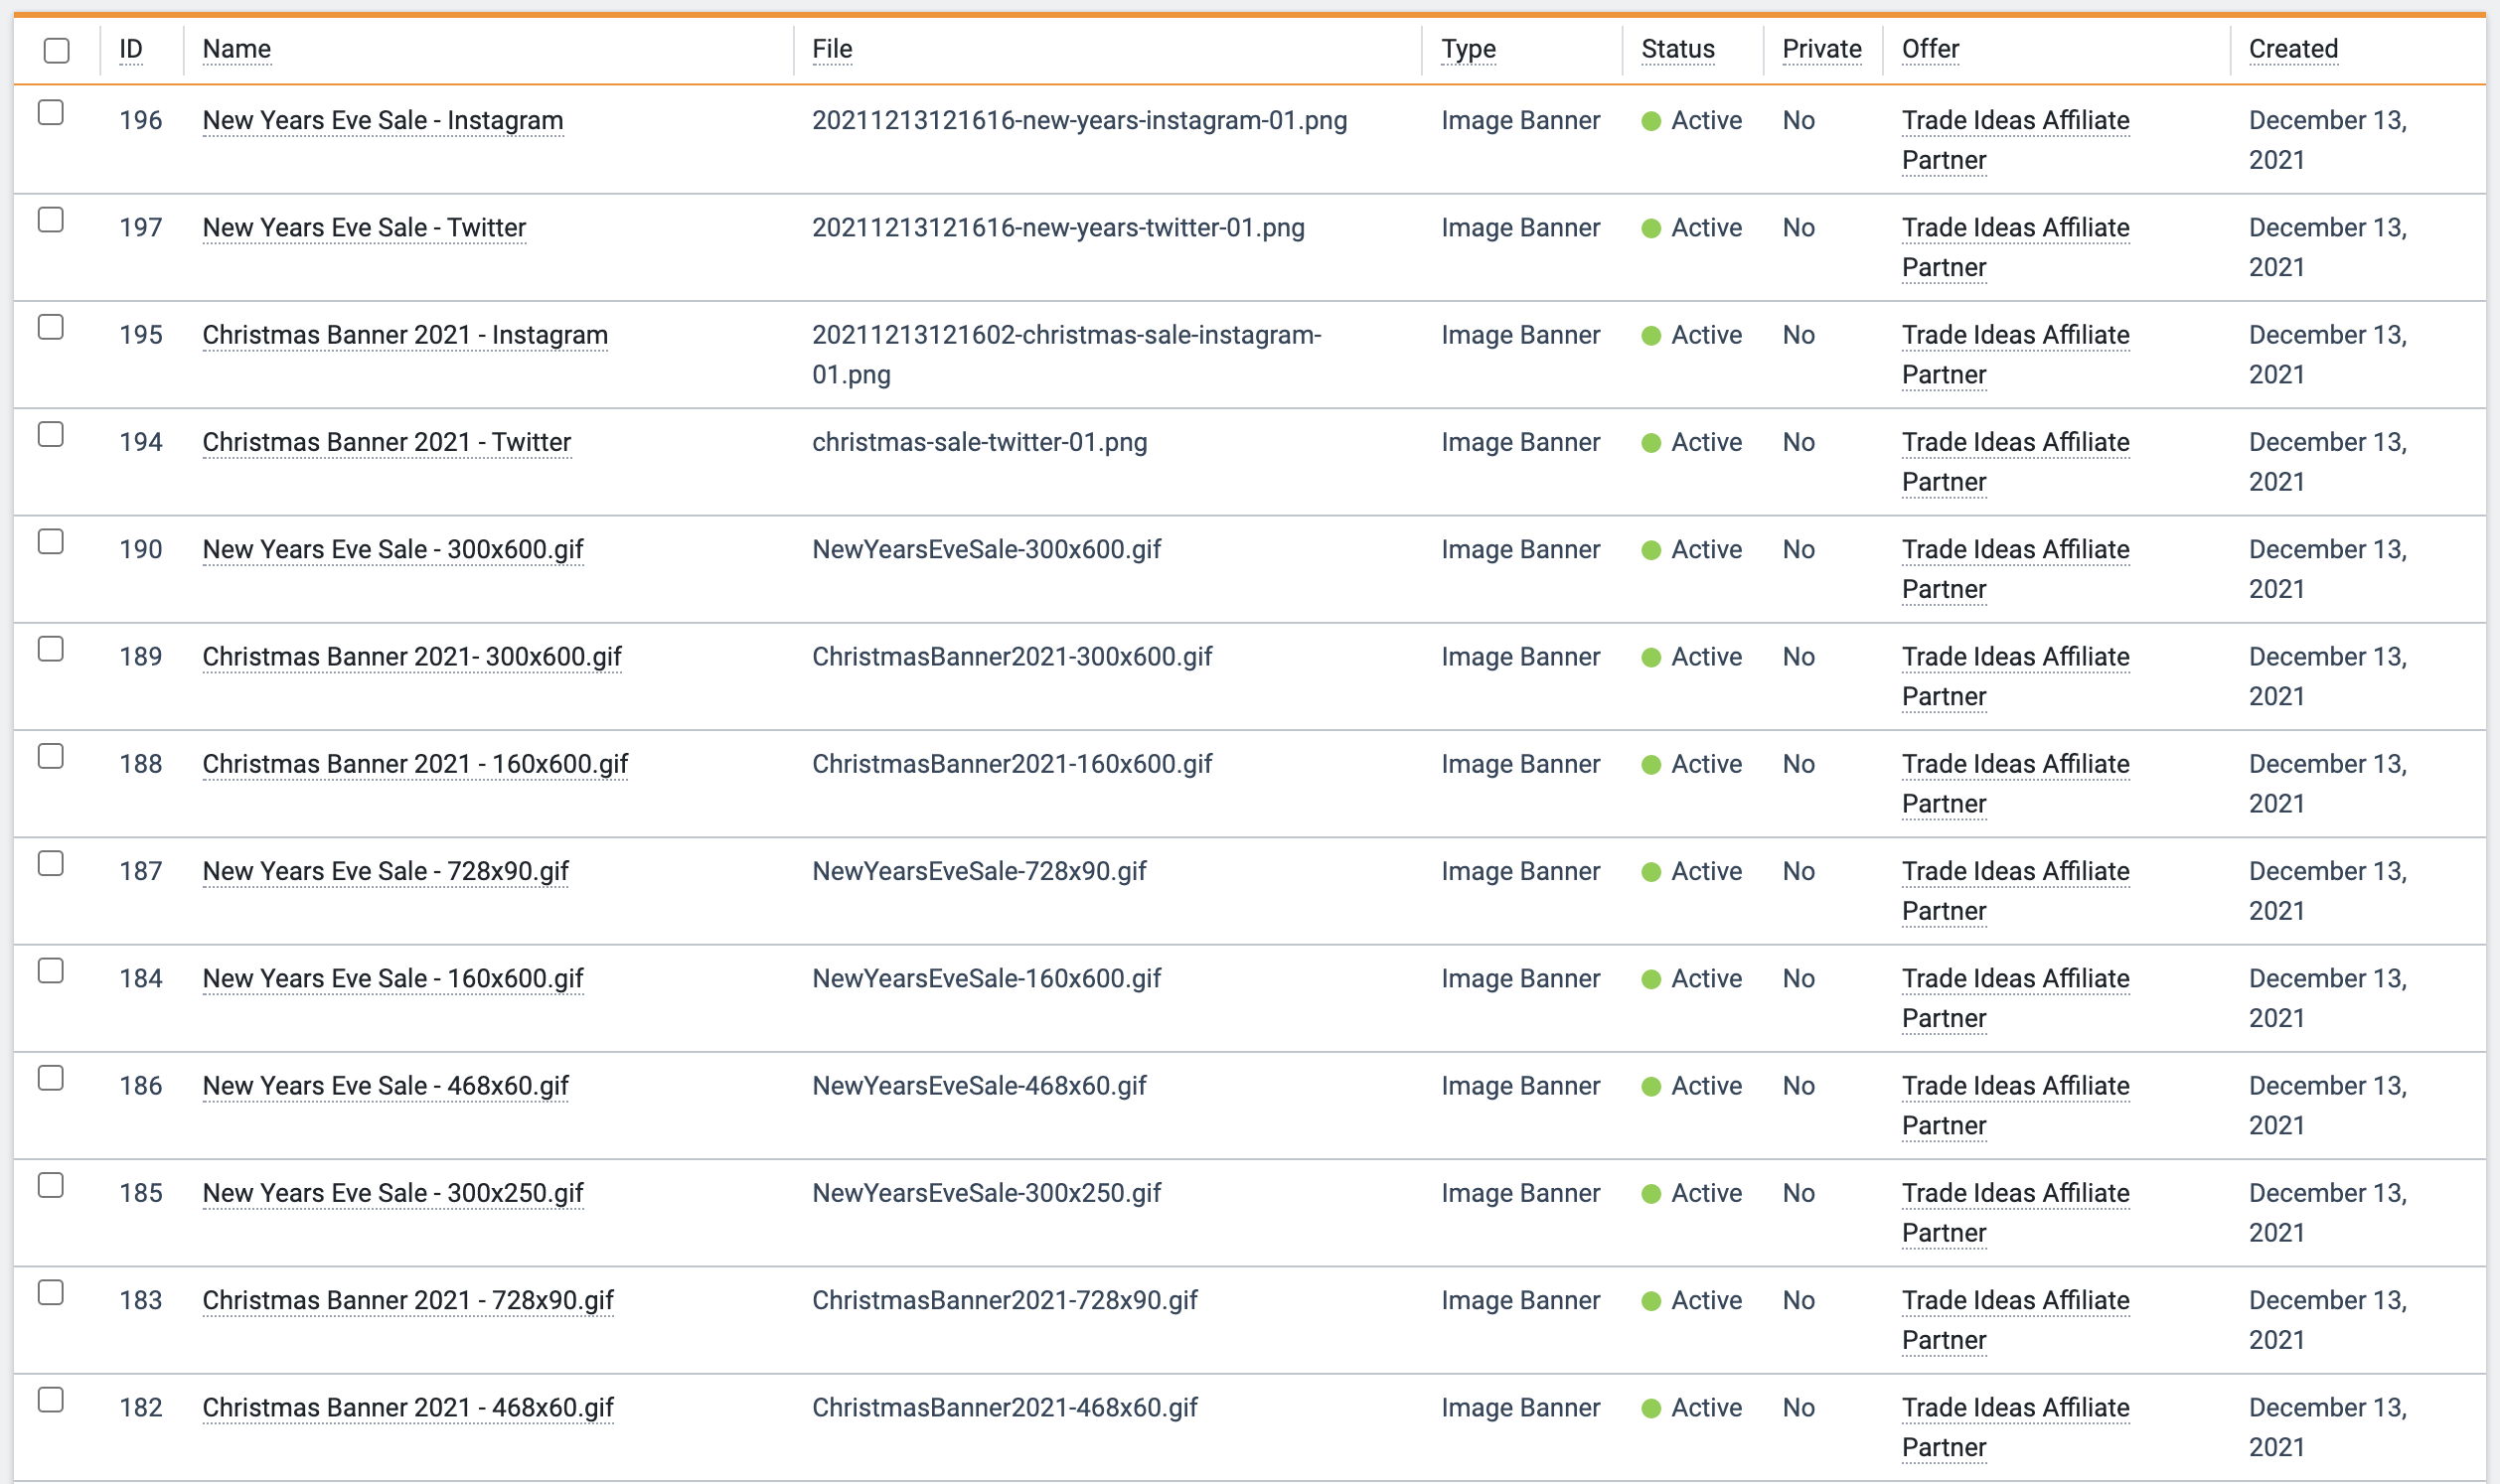This screenshot has height=1484, width=2500.
Task: Open Christmas Banner 2021 - 160x600.gif banner
Action: tap(415, 764)
